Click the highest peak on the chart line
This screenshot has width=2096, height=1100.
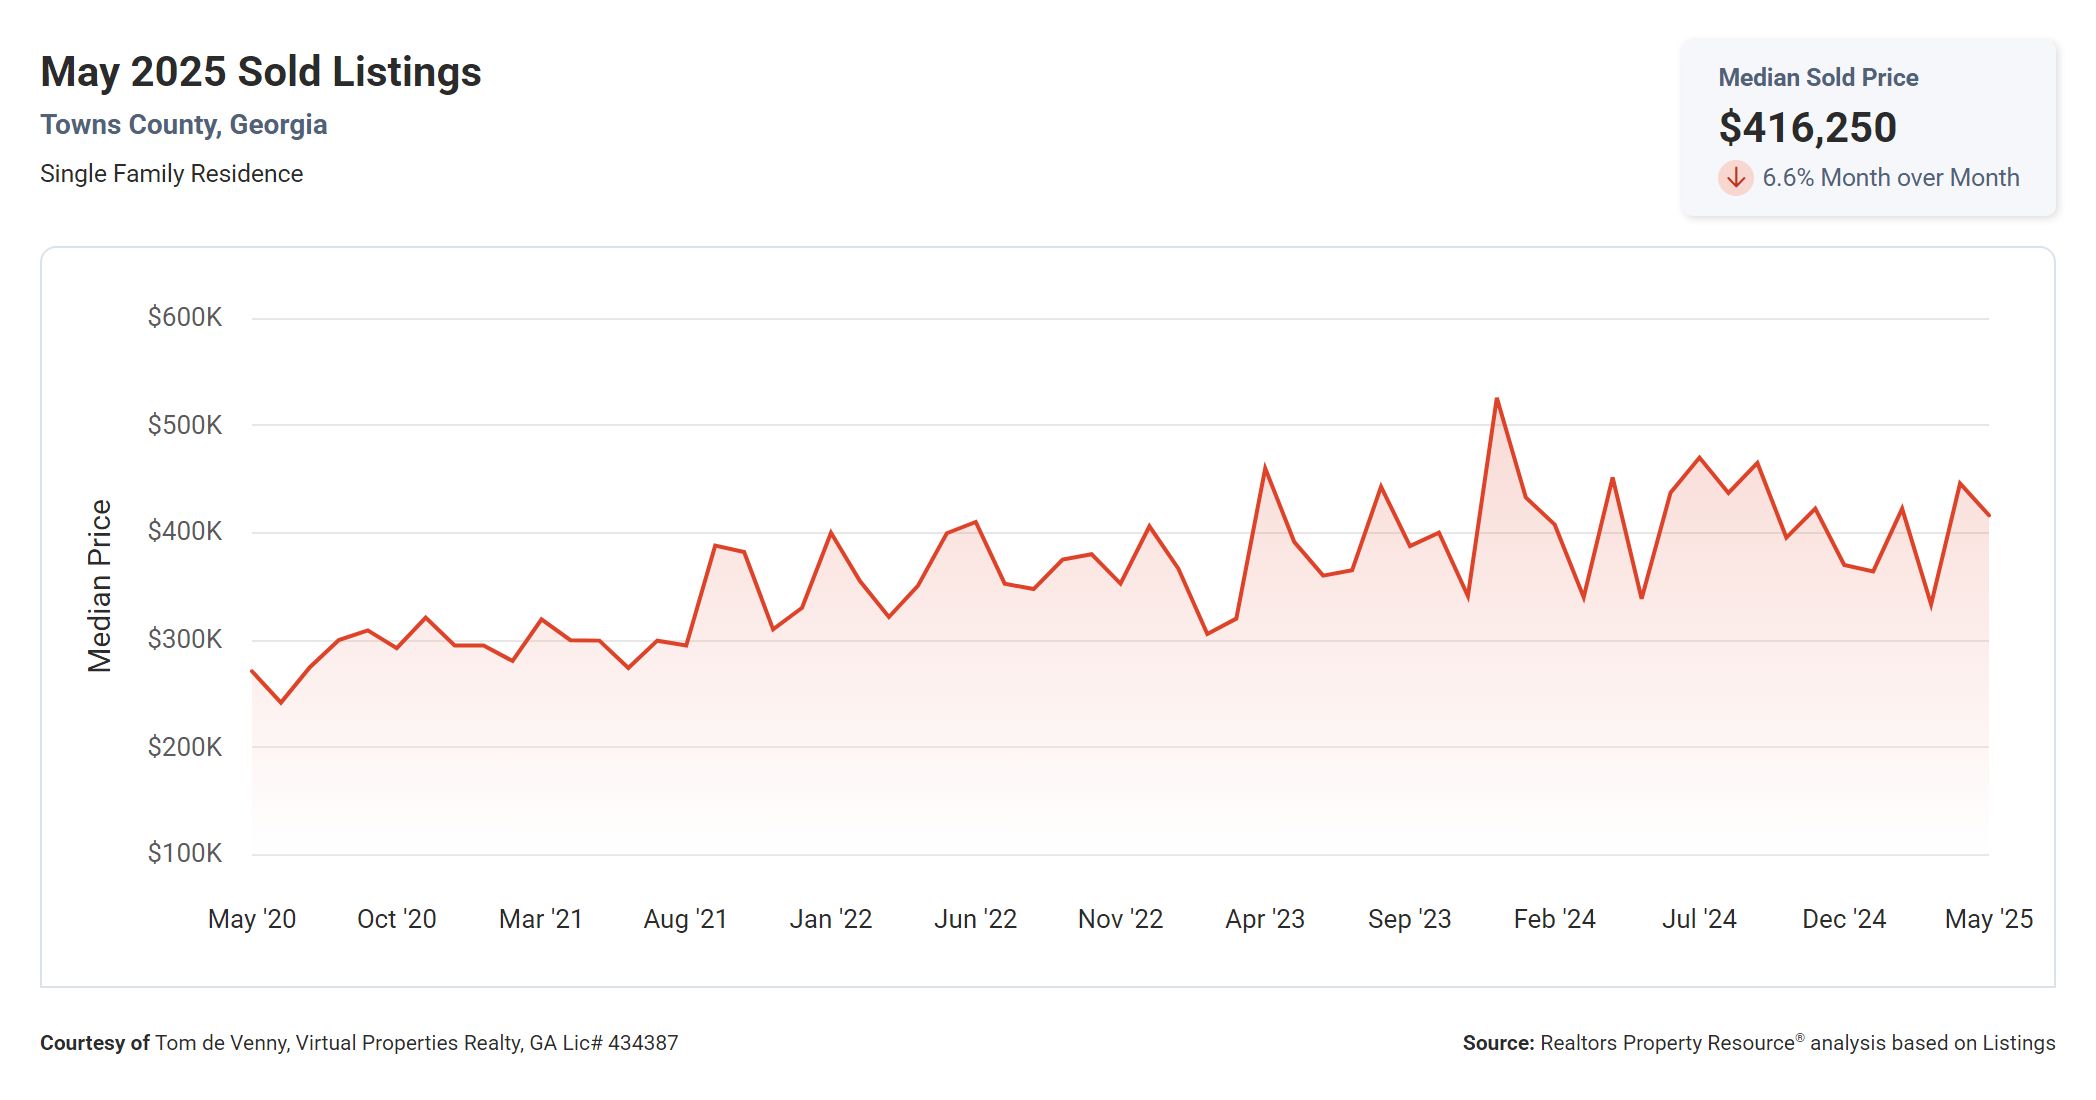[x=1496, y=399]
